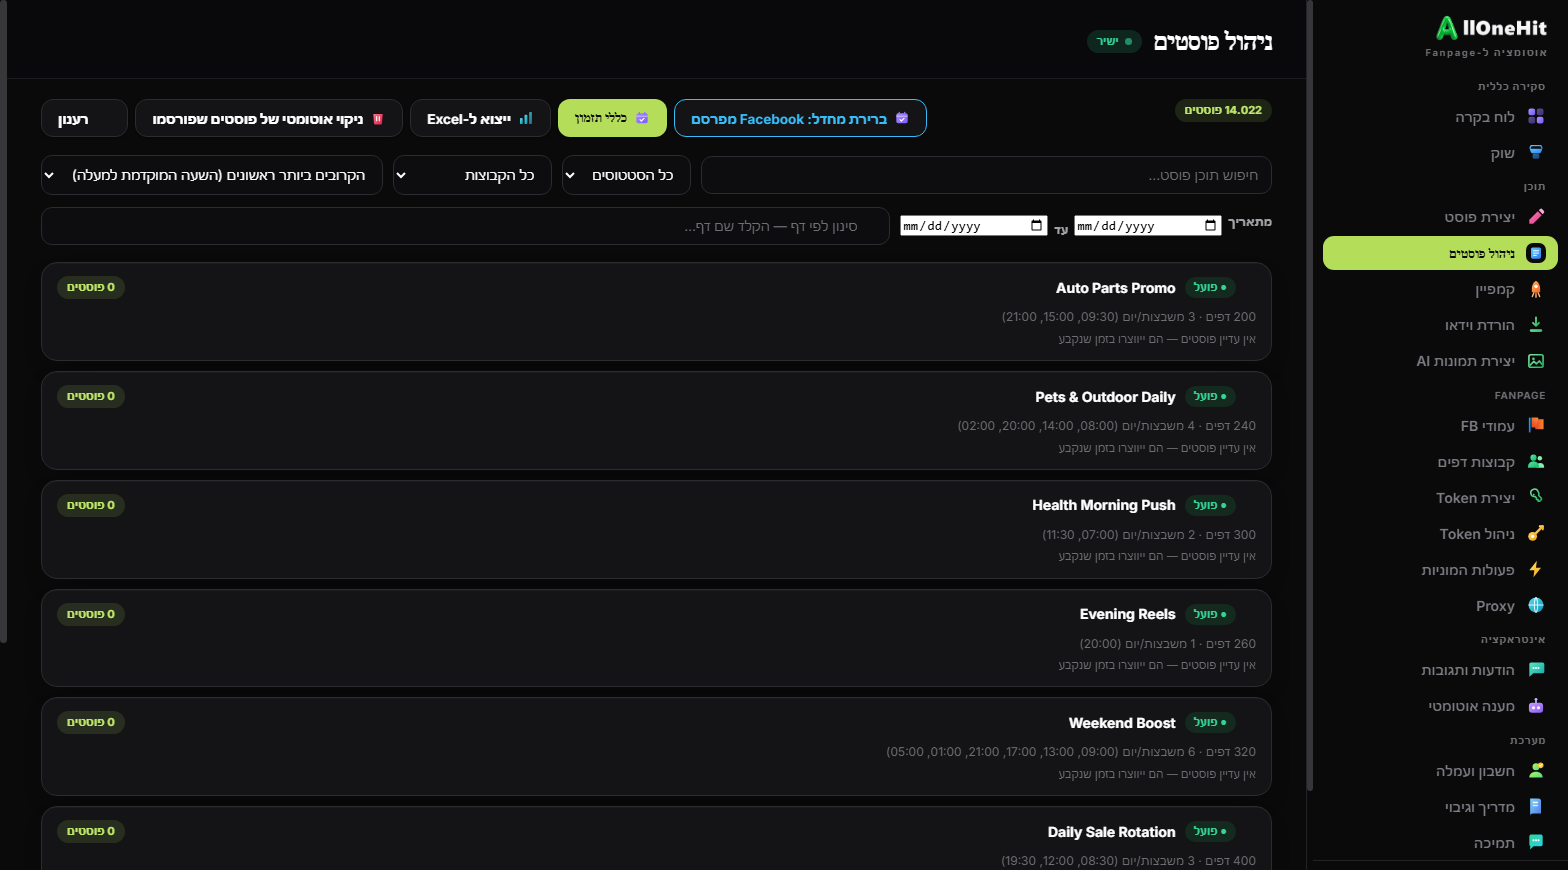The width and height of the screenshot is (1568, 870).
Task: Open the Auto Parts Promo group card
Action: coord(656,311)
